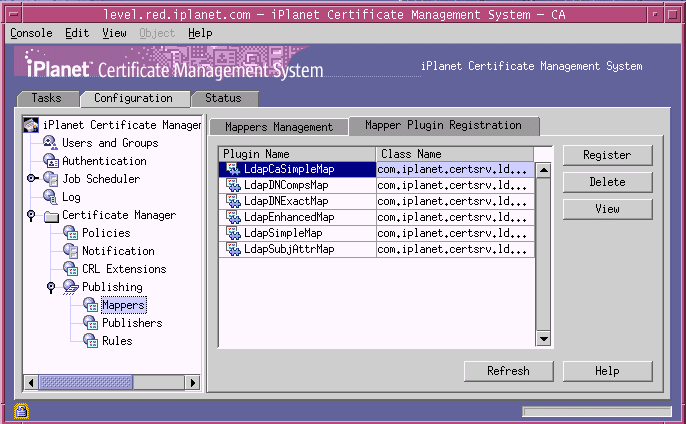Select the Configuration tab
Image resolution: width=686 pixels, height=424 pixels.
(134, 98)
